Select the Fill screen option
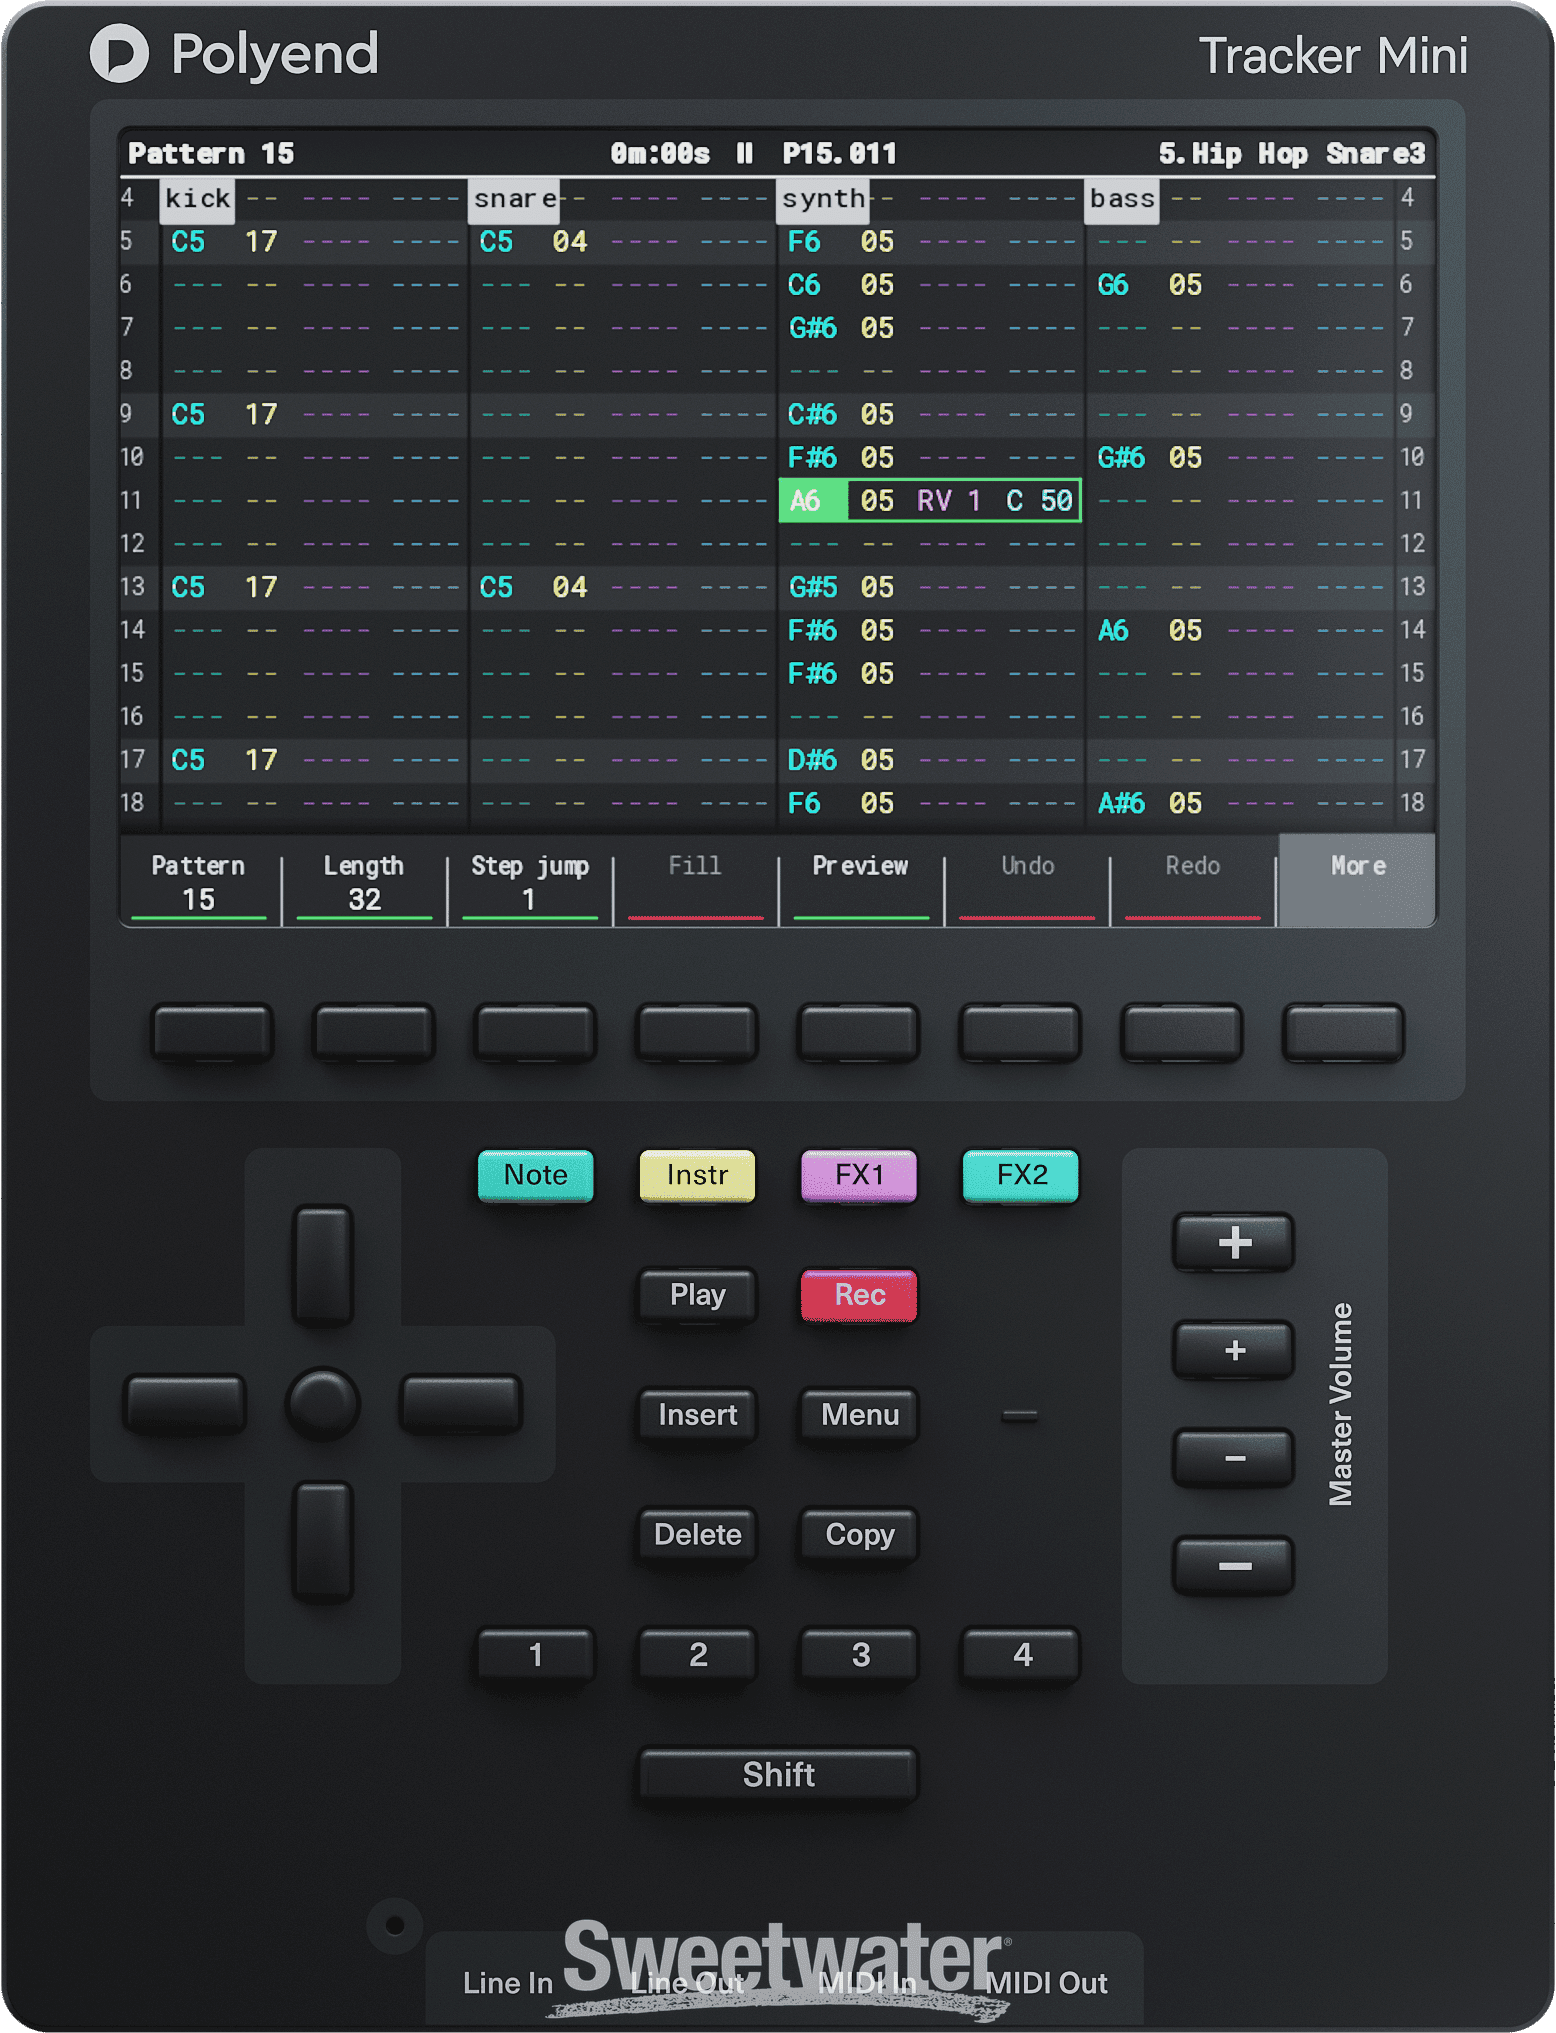1556x2033 pixels. 695,882
